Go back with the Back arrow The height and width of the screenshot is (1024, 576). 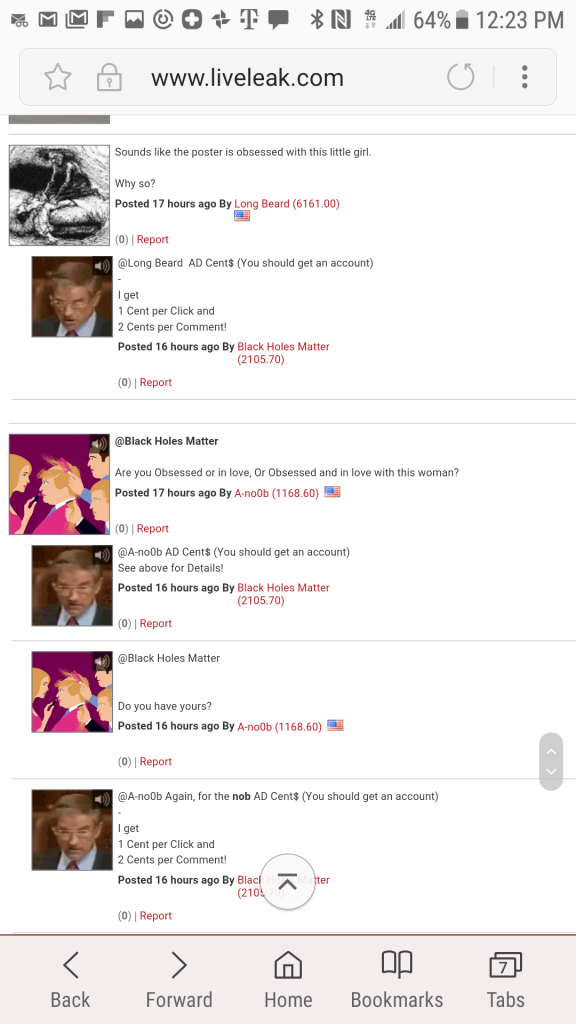pos(71,980)
